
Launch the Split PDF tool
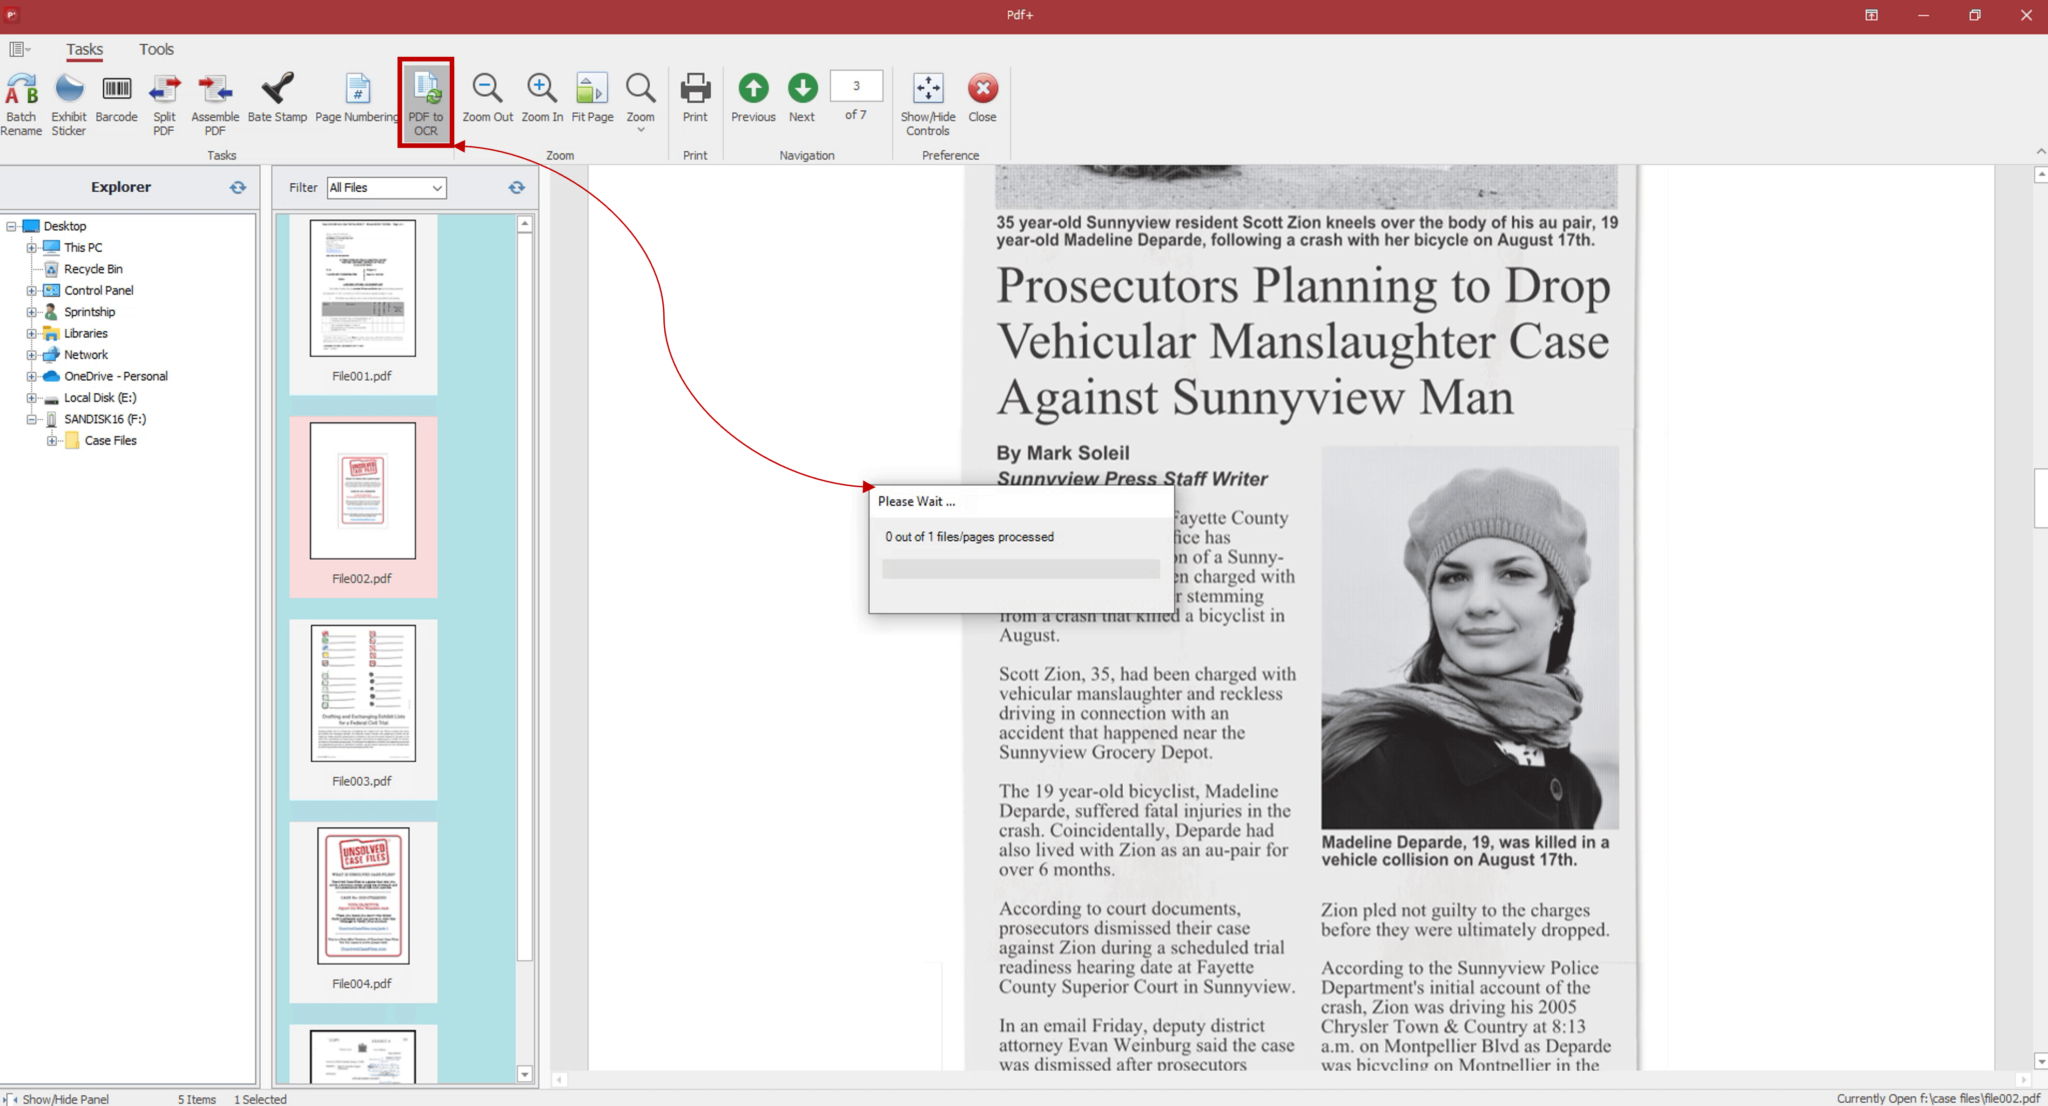click(x=164, y=104)
